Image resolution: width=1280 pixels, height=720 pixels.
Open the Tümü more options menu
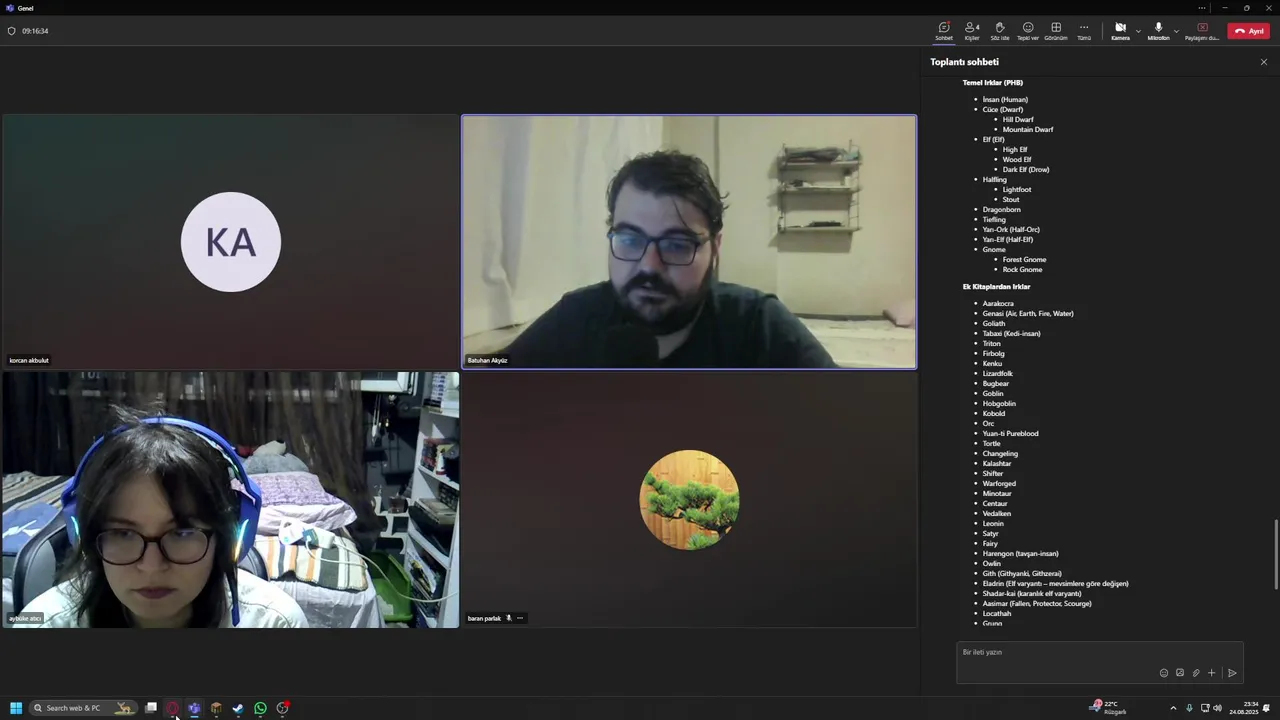(1083, 31)
